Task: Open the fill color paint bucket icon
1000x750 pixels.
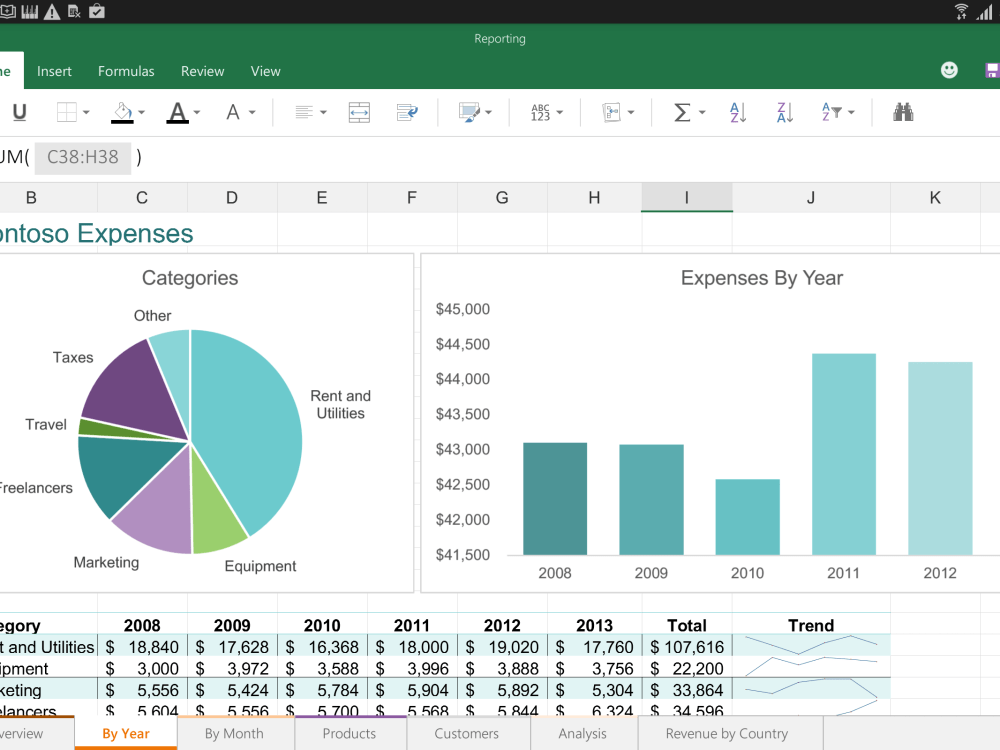Action: point(120,112)
